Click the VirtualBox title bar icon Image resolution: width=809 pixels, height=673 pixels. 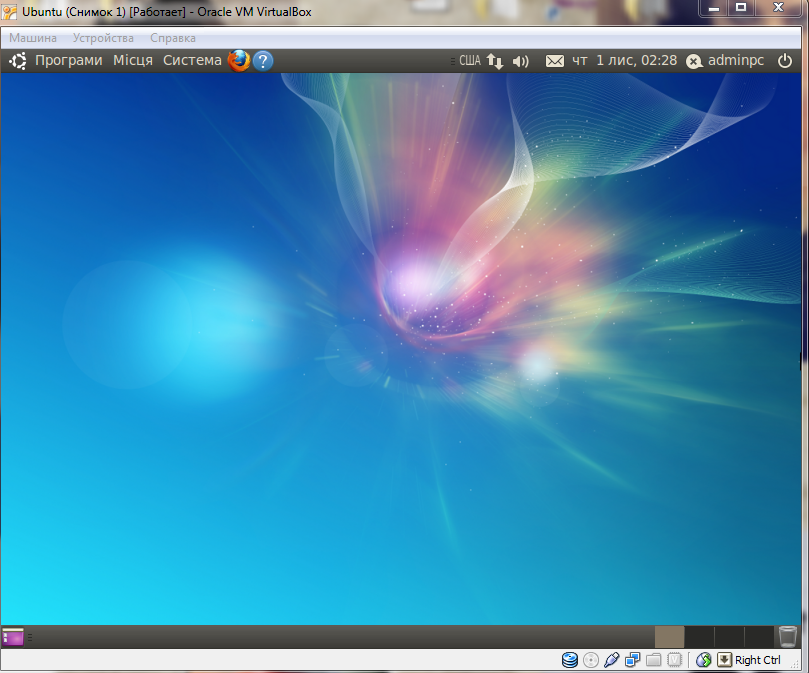[x=9, y=12]
